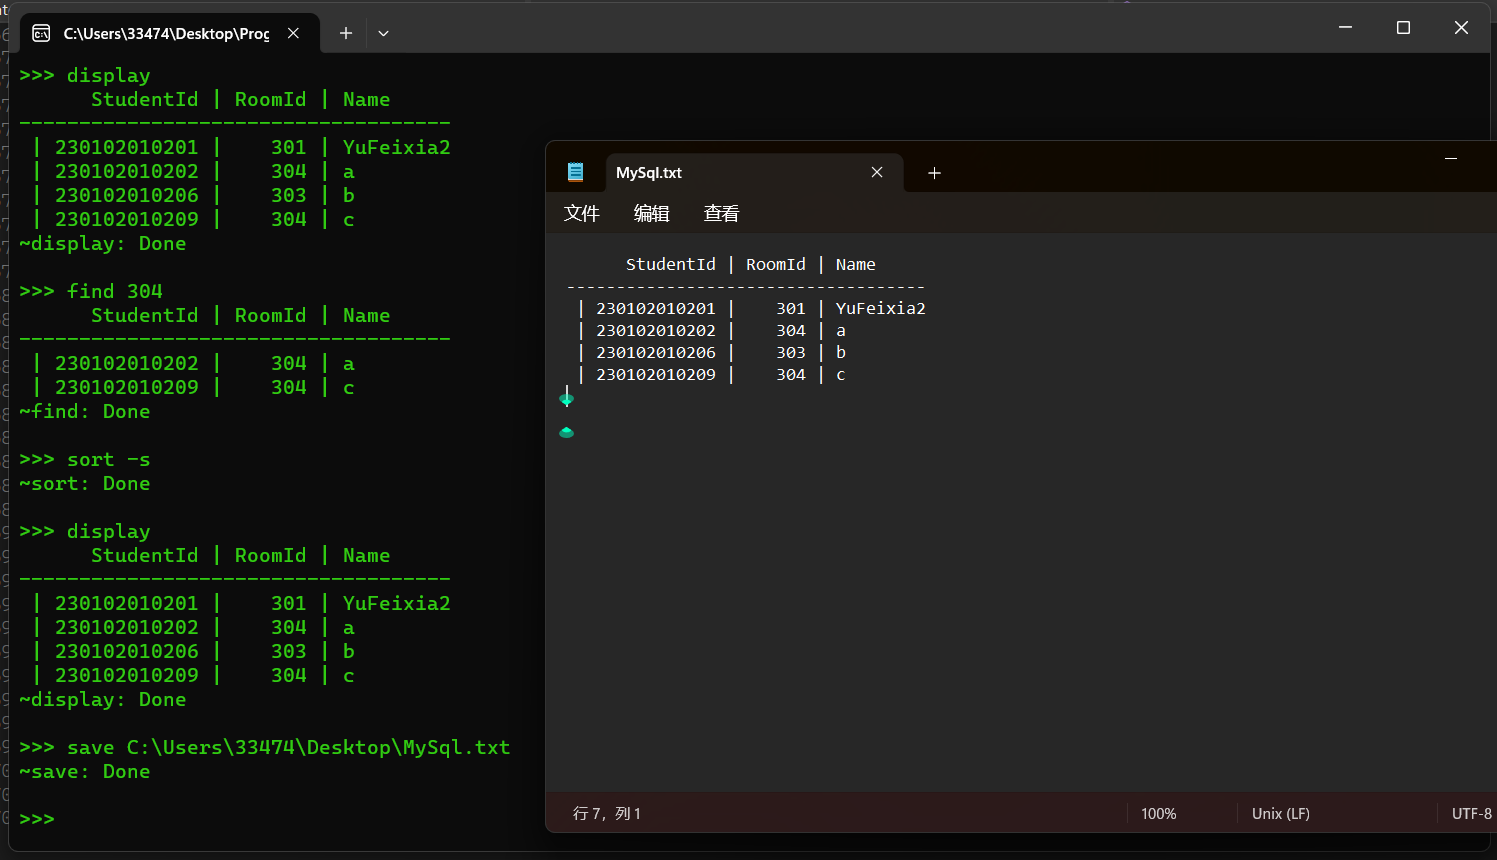
Task: Click the UTF-8 encoding indicator
Action: coord(1471,814)
